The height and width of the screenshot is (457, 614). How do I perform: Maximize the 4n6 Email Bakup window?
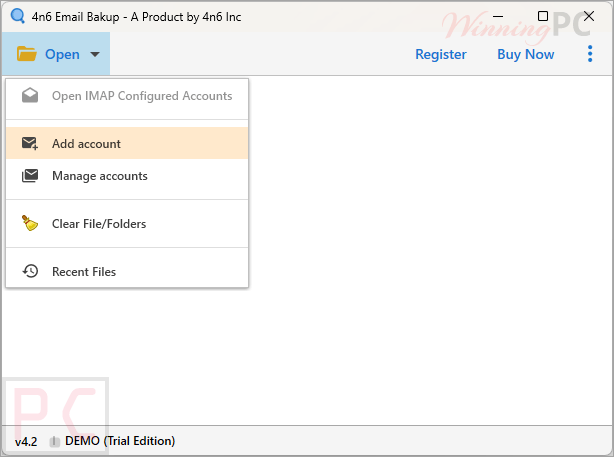coord(543,16)
